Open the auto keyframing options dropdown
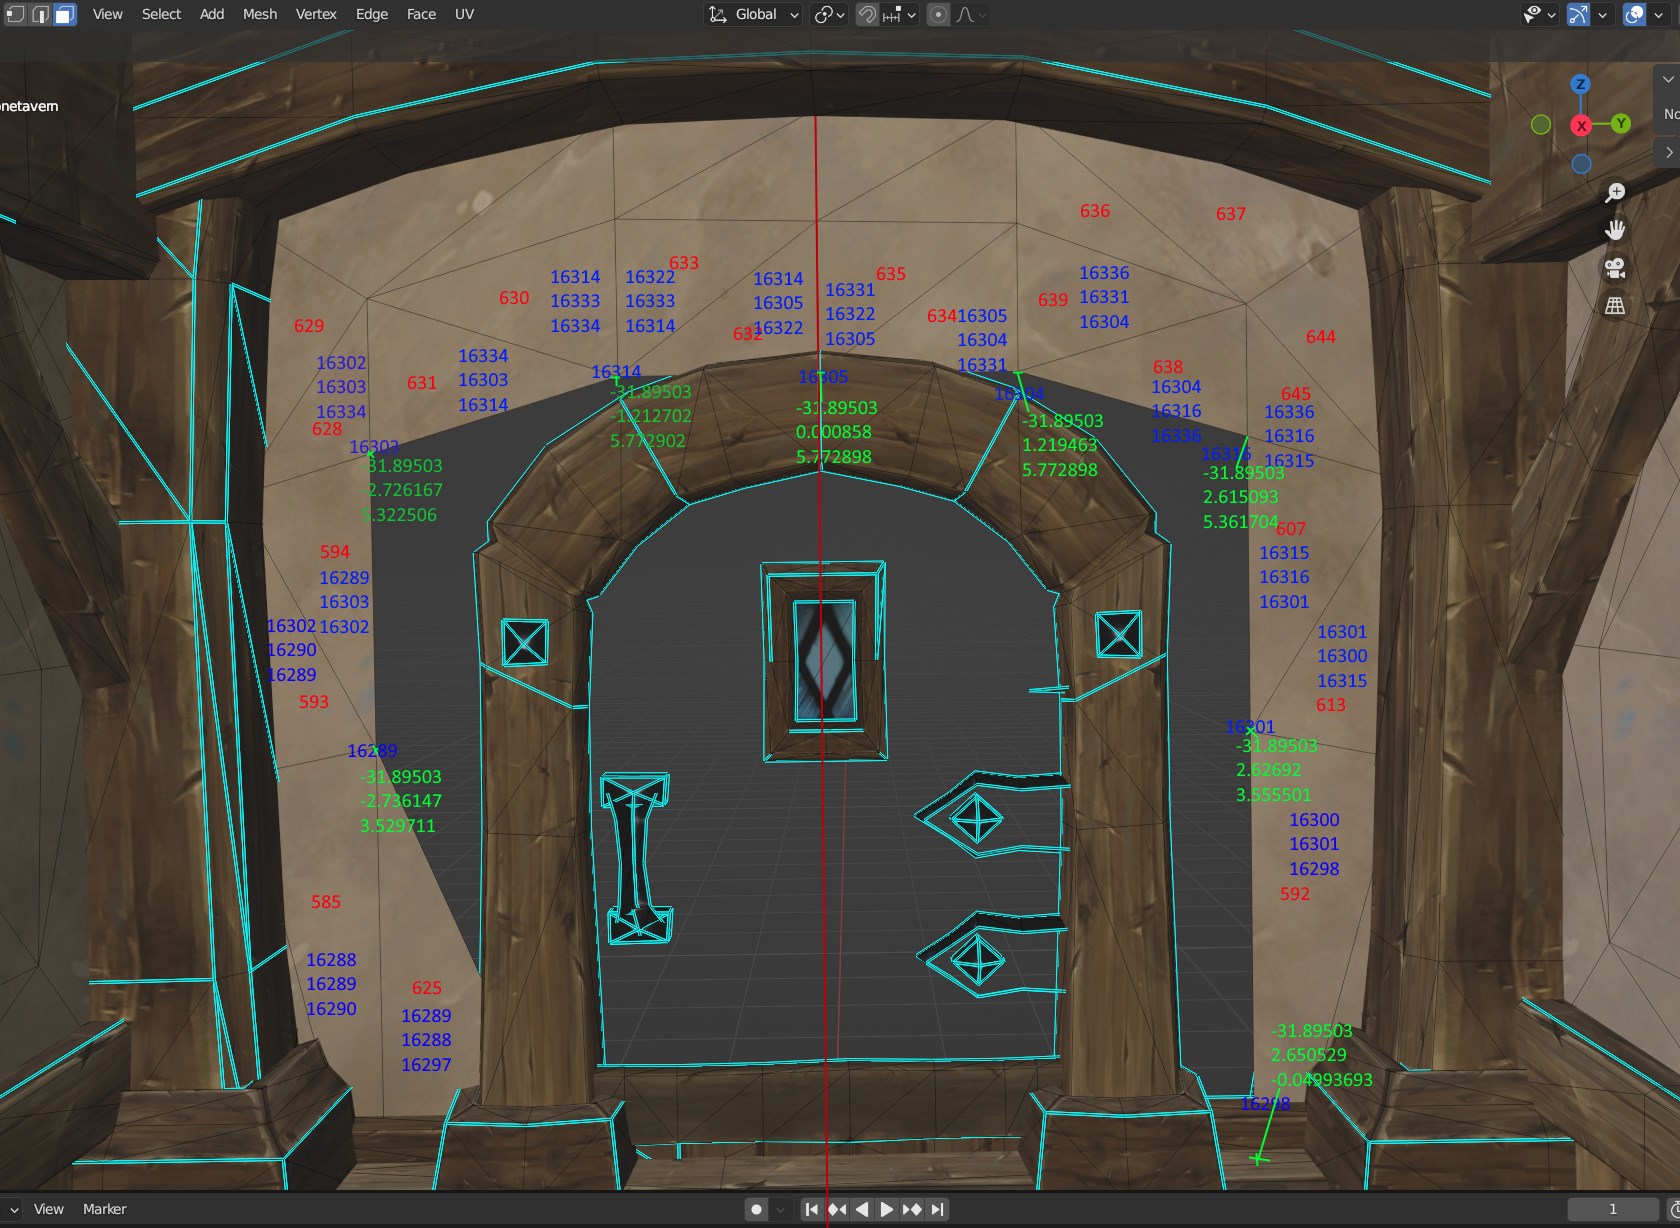 (781, 1209)
